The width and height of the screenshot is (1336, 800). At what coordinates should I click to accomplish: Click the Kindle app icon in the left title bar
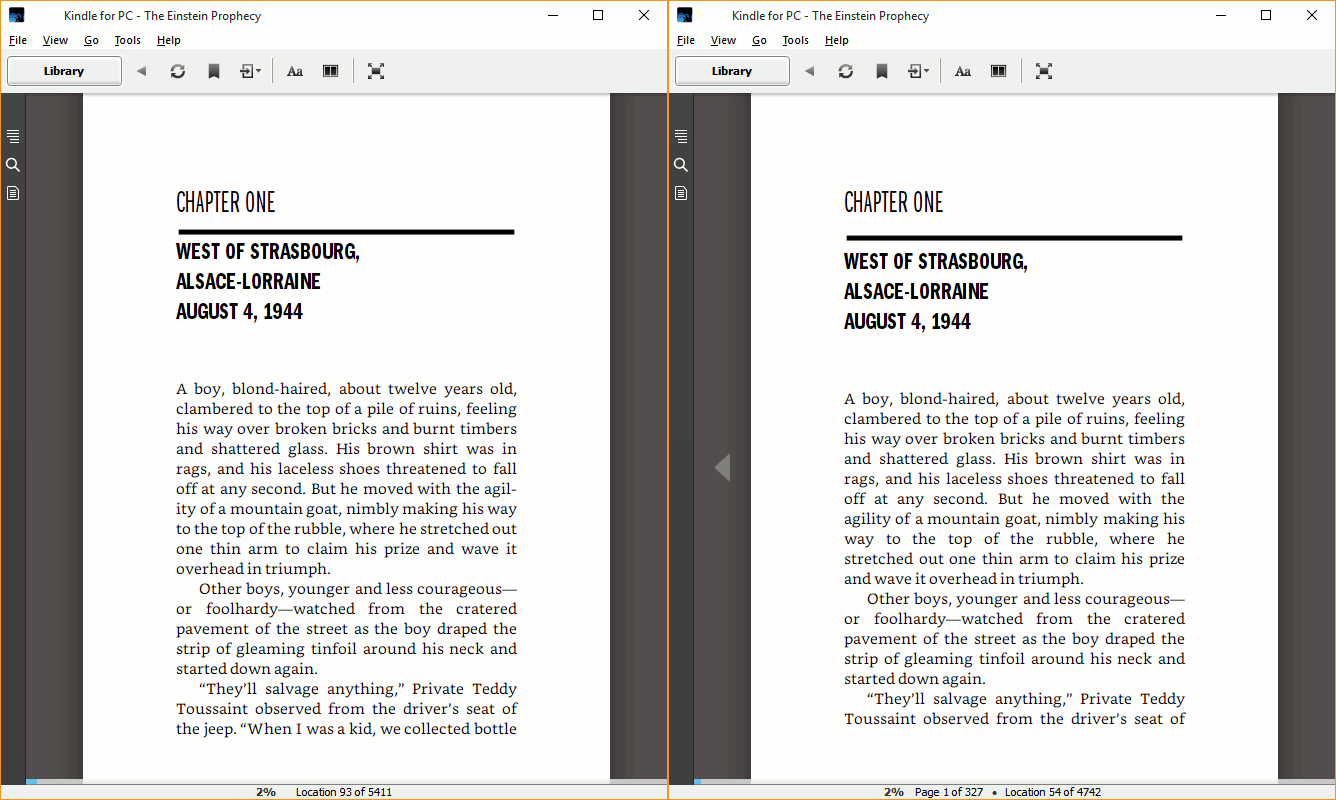(x=17, y=15)
